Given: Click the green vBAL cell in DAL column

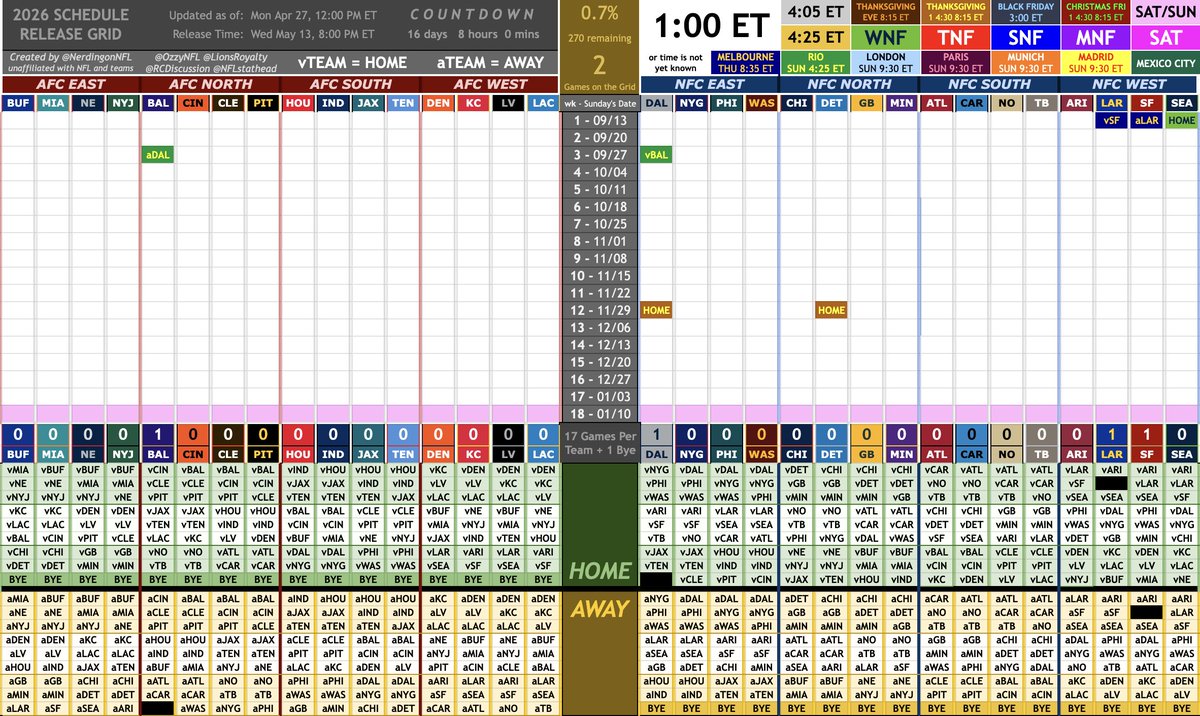Looking at the screenshot, I should click(x=657, y=155).
